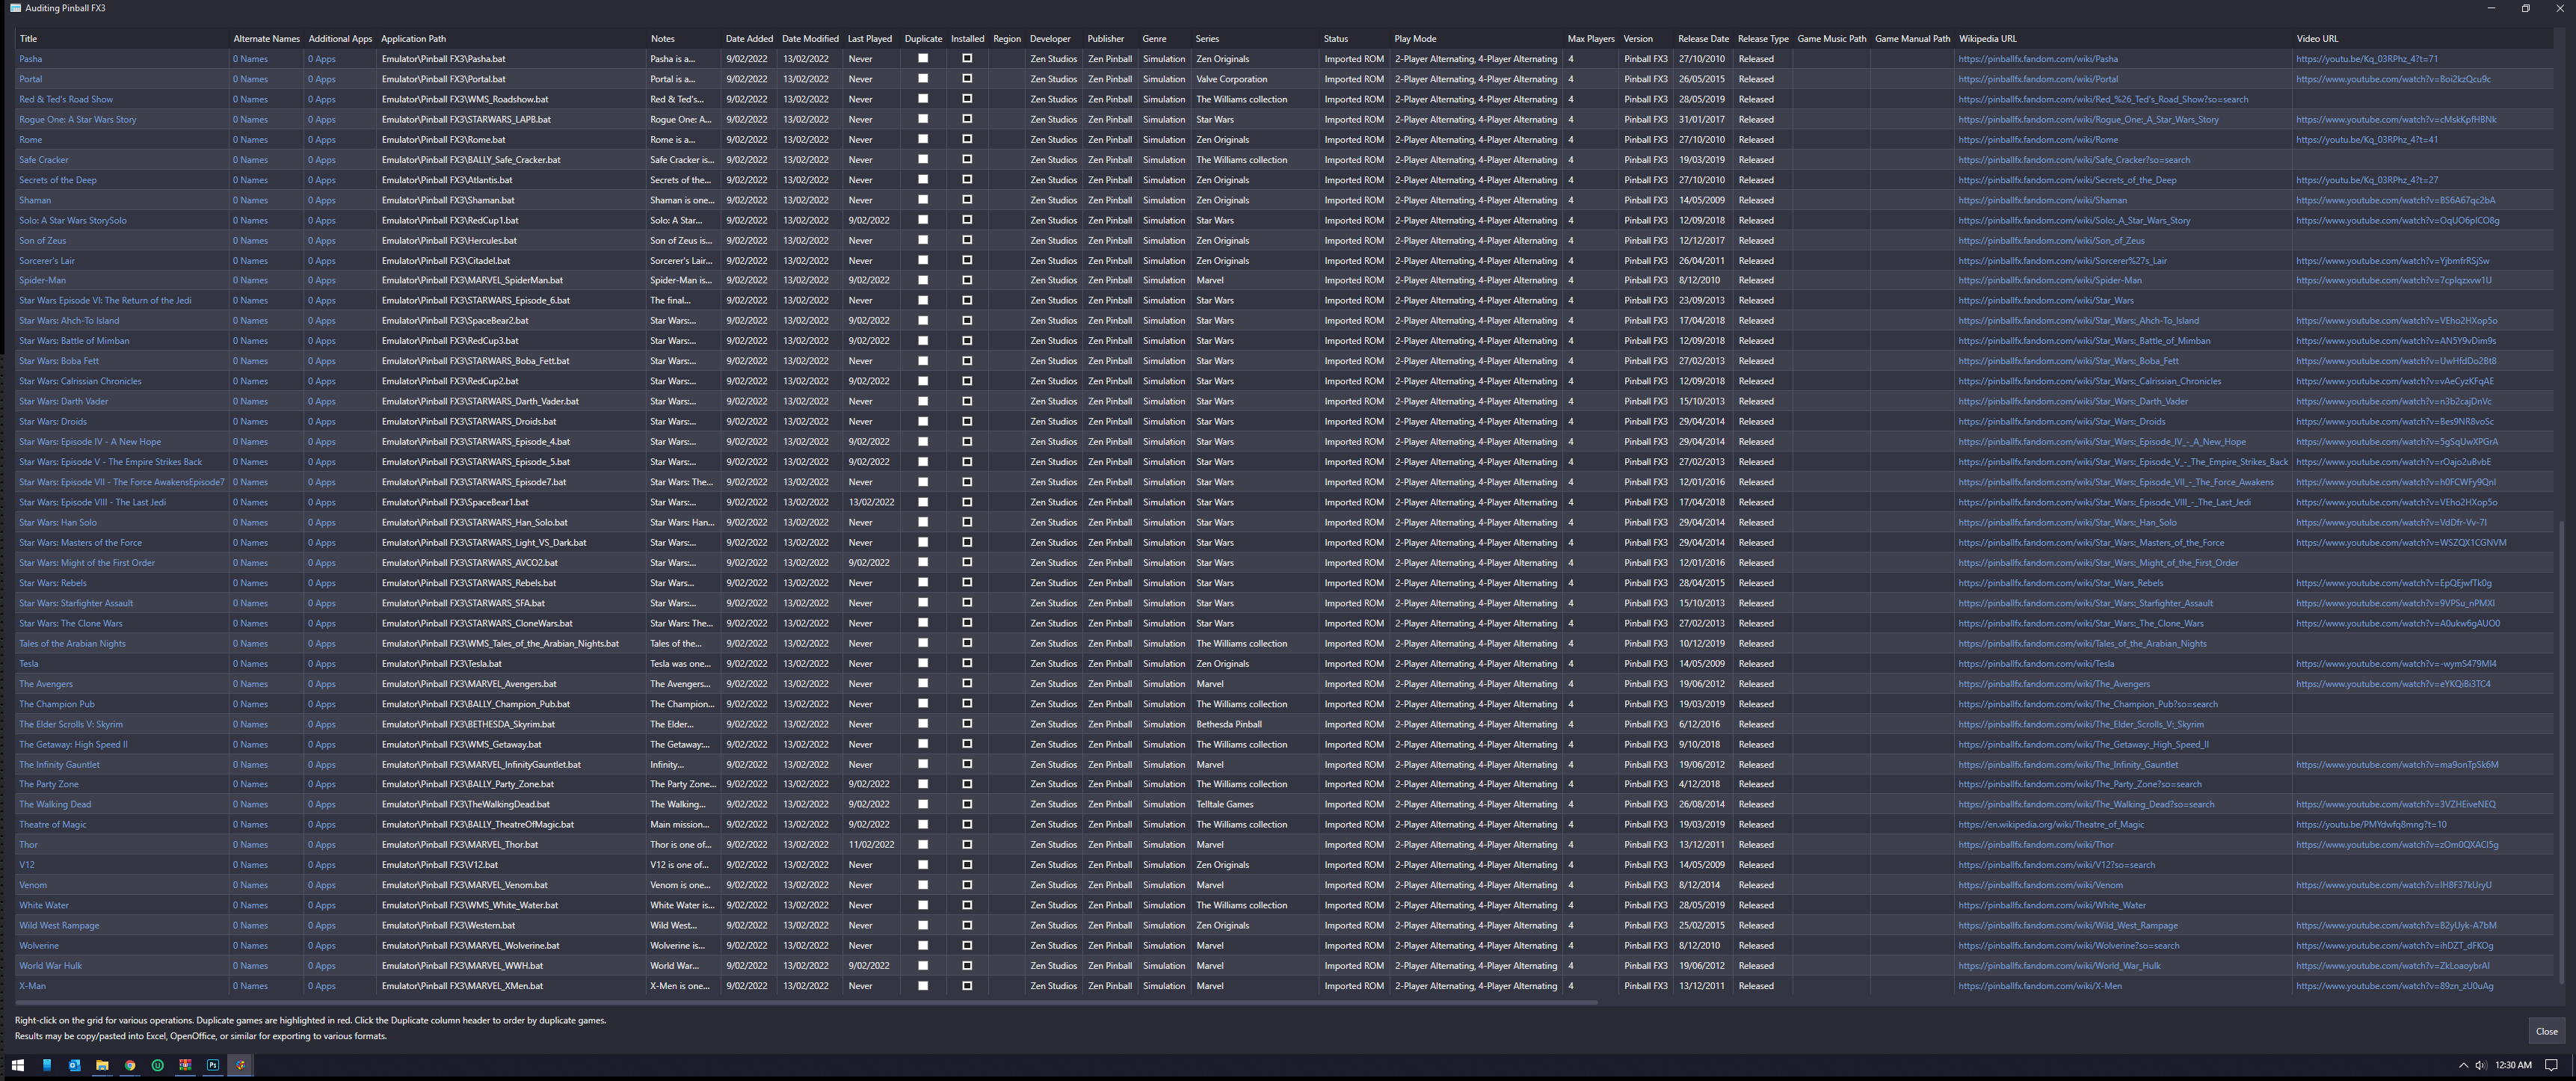This screenshot has height=1081, width=2576.
Task: Open WinRAR from the taskbar
Action: [185, 1065]
